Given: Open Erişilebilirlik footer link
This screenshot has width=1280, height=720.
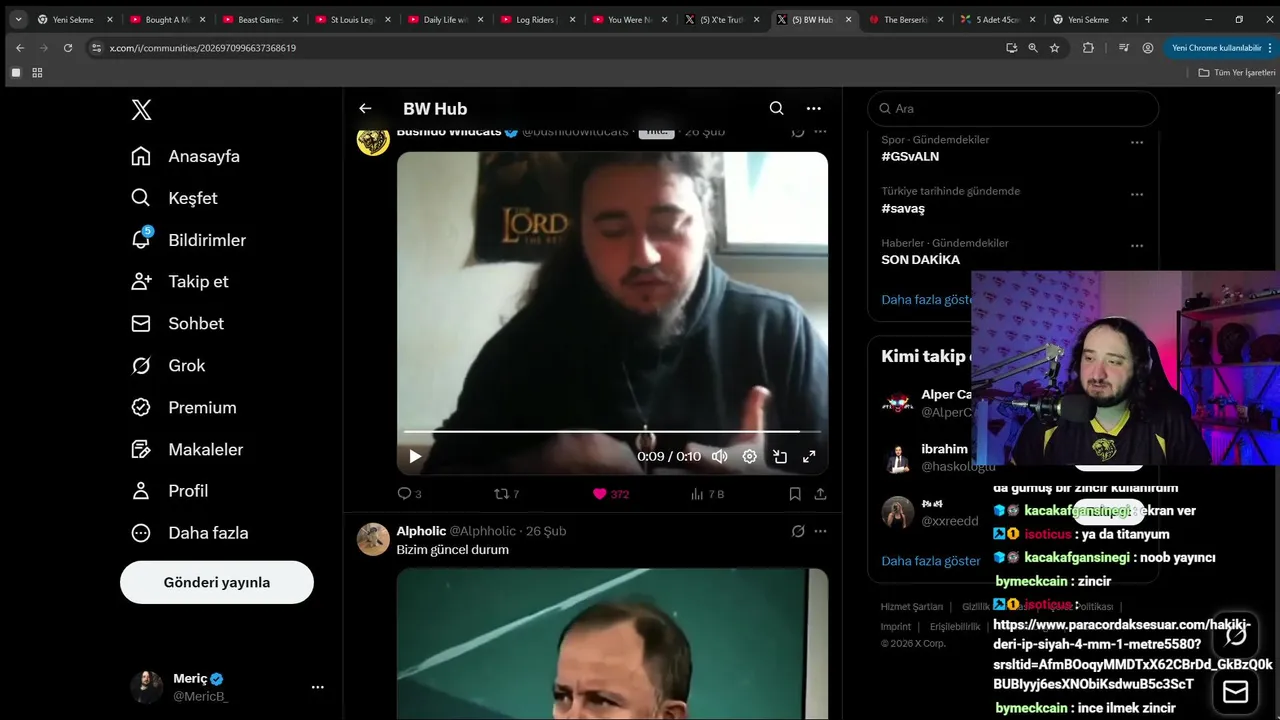Looking at the screenshot, I should (x=955, y=627).
